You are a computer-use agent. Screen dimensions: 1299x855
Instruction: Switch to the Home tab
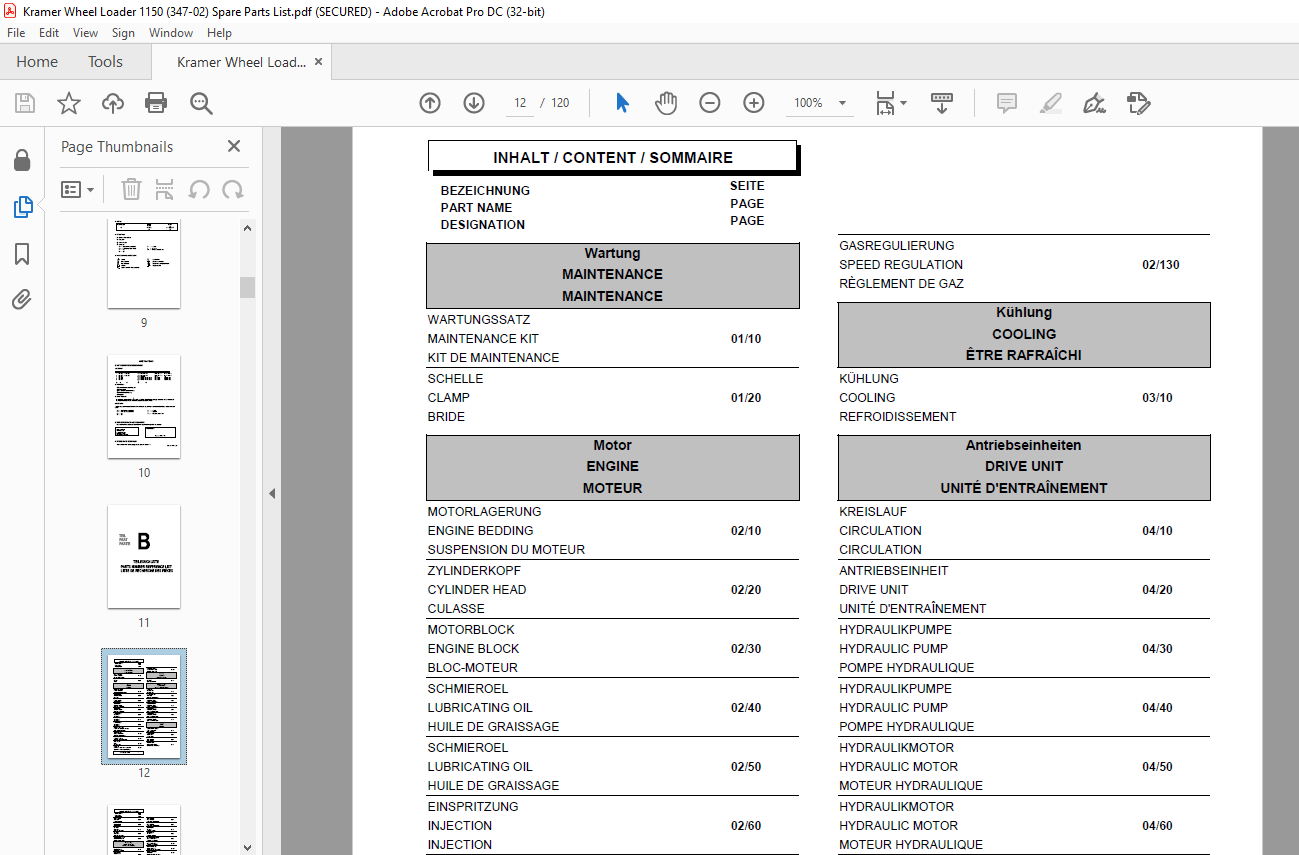pyautogui.click(x=37, y=62)
